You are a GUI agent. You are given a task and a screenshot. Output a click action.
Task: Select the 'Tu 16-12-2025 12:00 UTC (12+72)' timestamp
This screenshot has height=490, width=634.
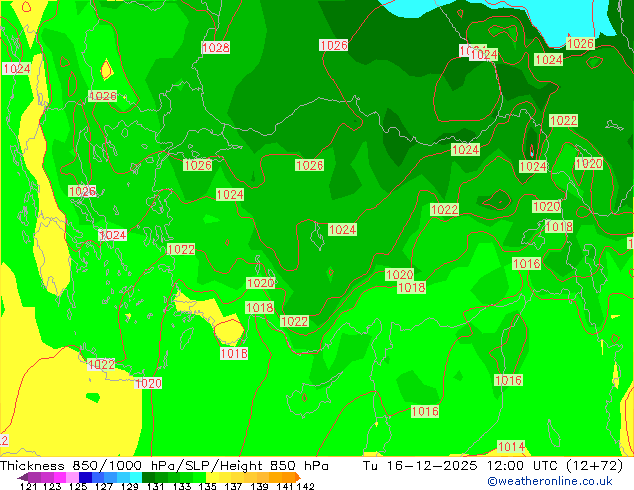pos(493,466)
